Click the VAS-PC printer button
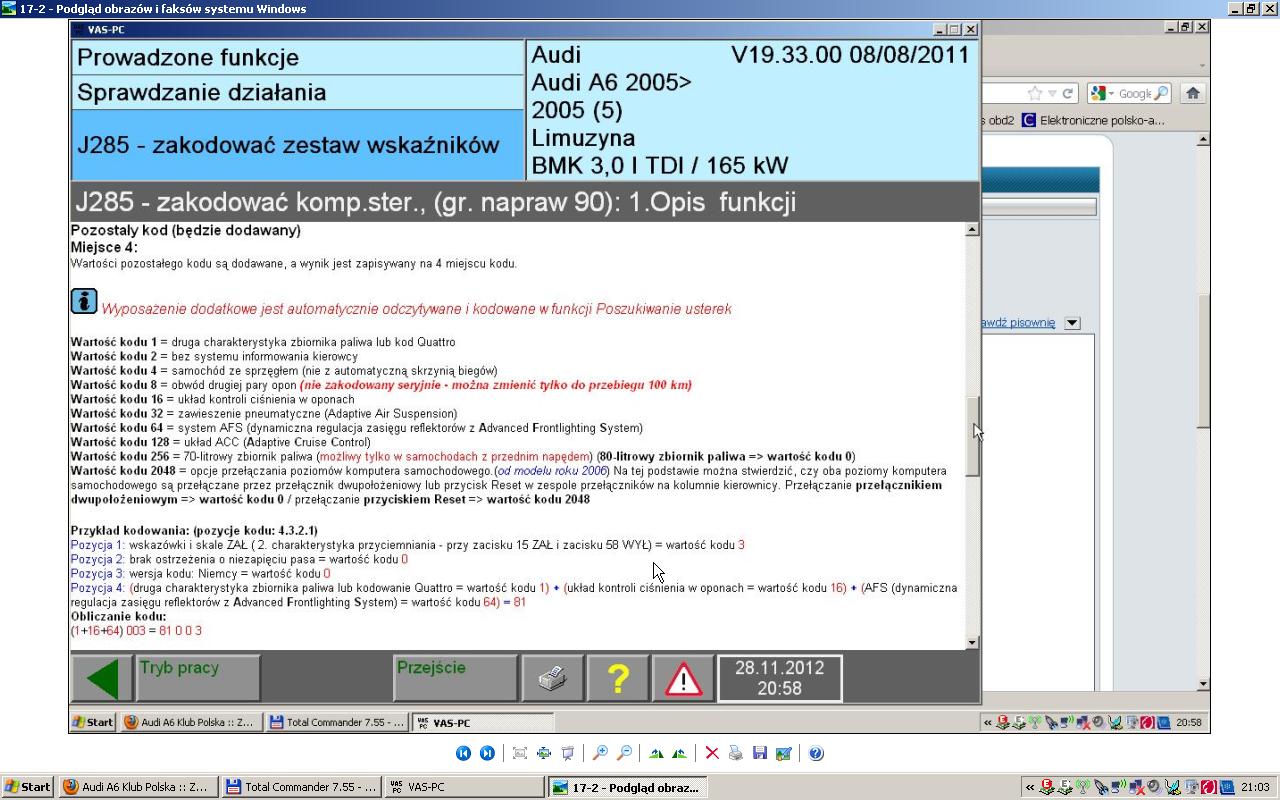1280x800 pixels. coord(553,679)
